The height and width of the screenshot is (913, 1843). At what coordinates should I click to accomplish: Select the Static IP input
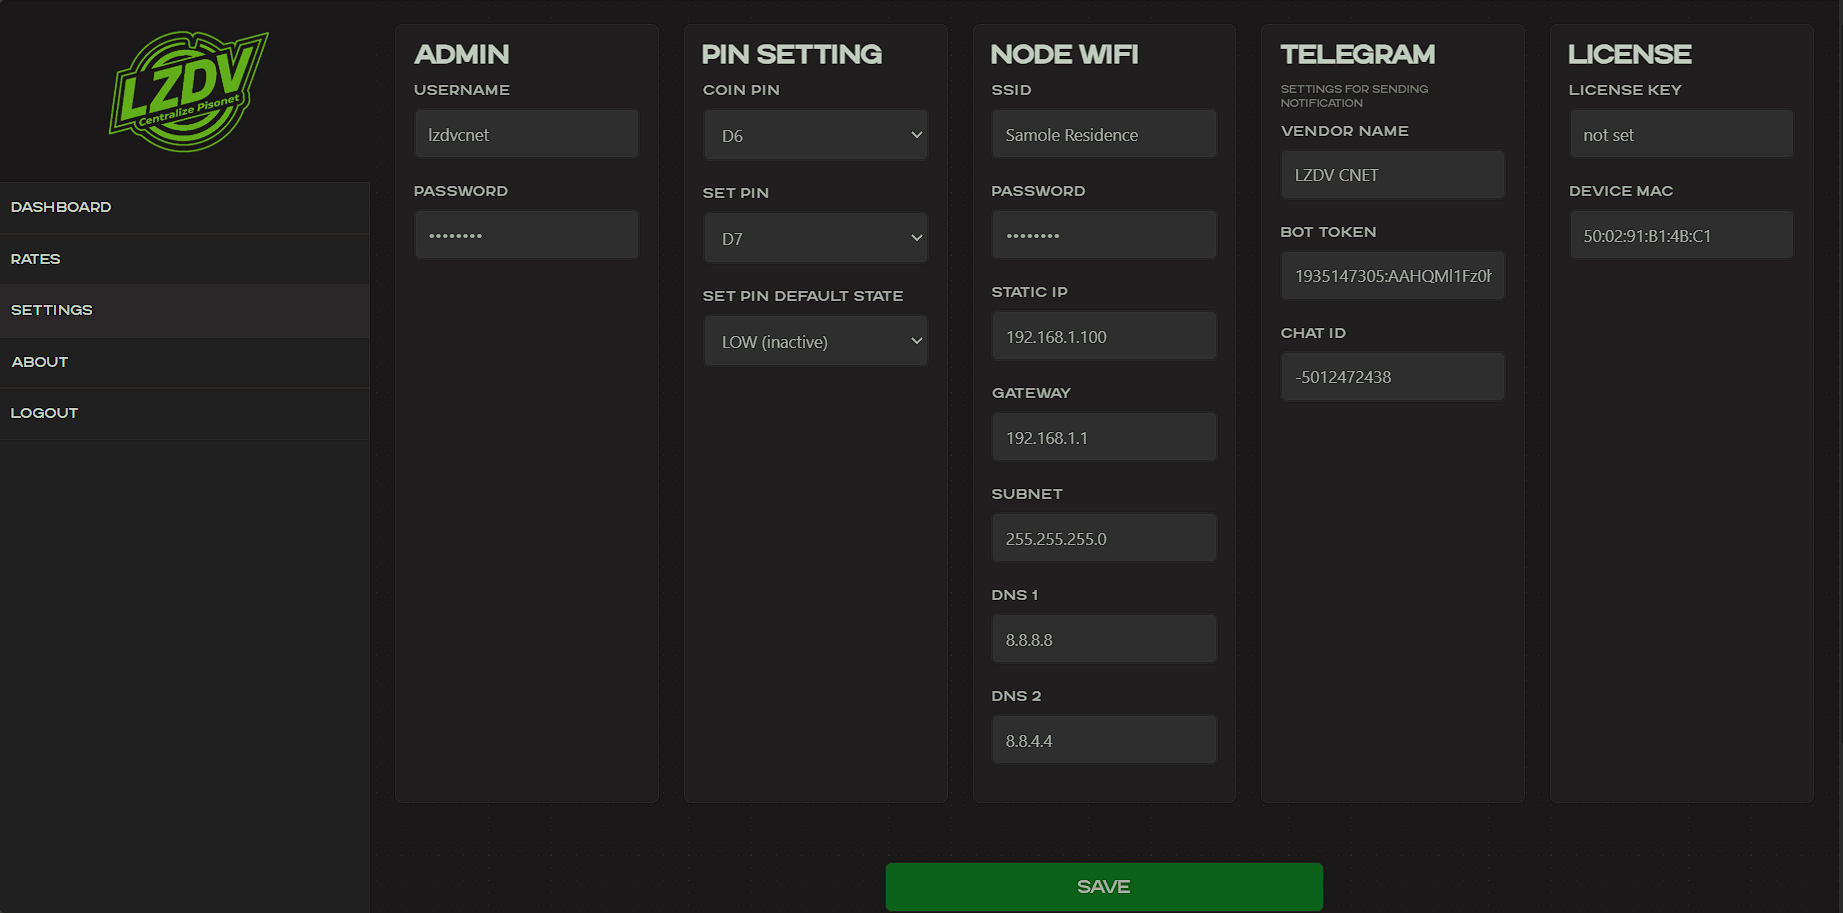1103,336
